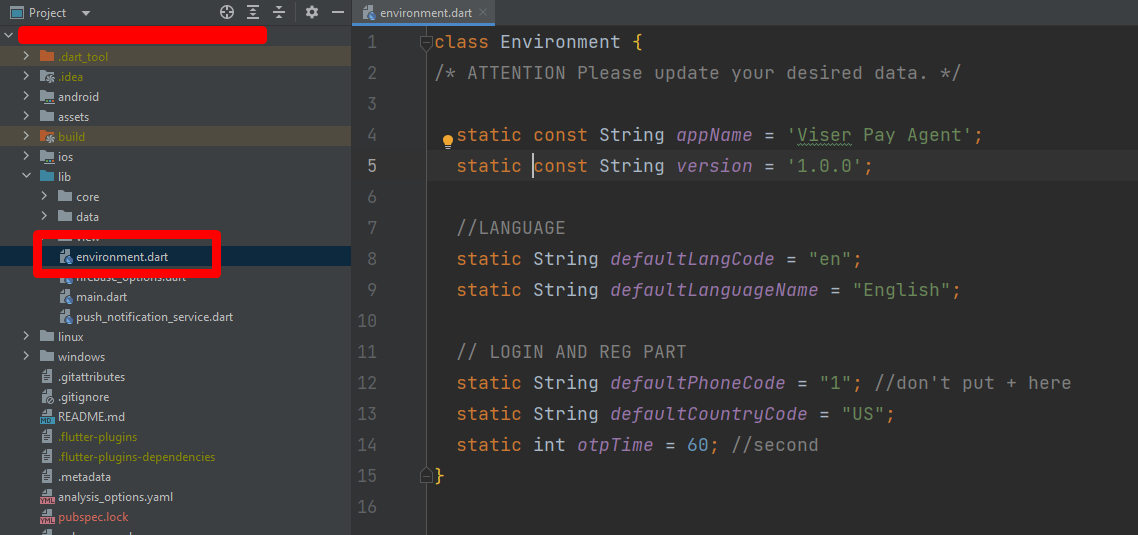
Task: Toggle code fold on class Environment line
Action: (426, 43)
